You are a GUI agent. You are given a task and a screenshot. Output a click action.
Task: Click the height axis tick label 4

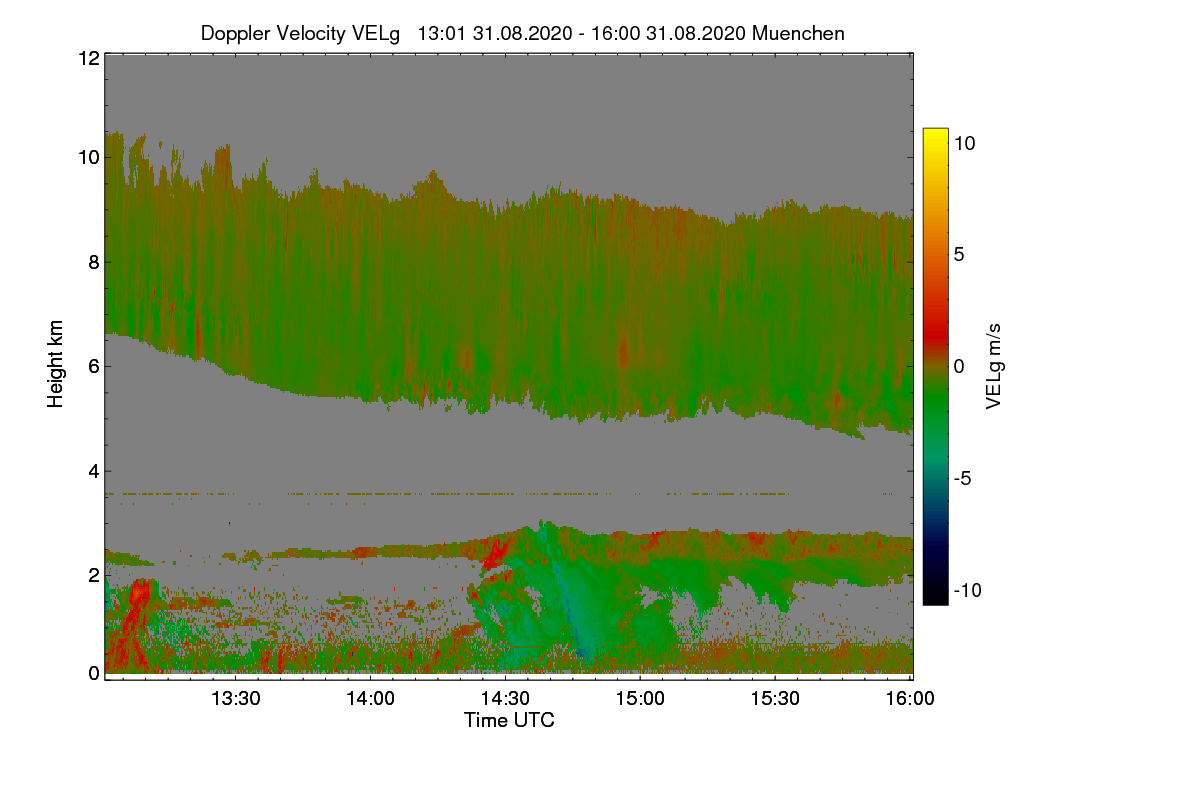click(x=94, y=470)
